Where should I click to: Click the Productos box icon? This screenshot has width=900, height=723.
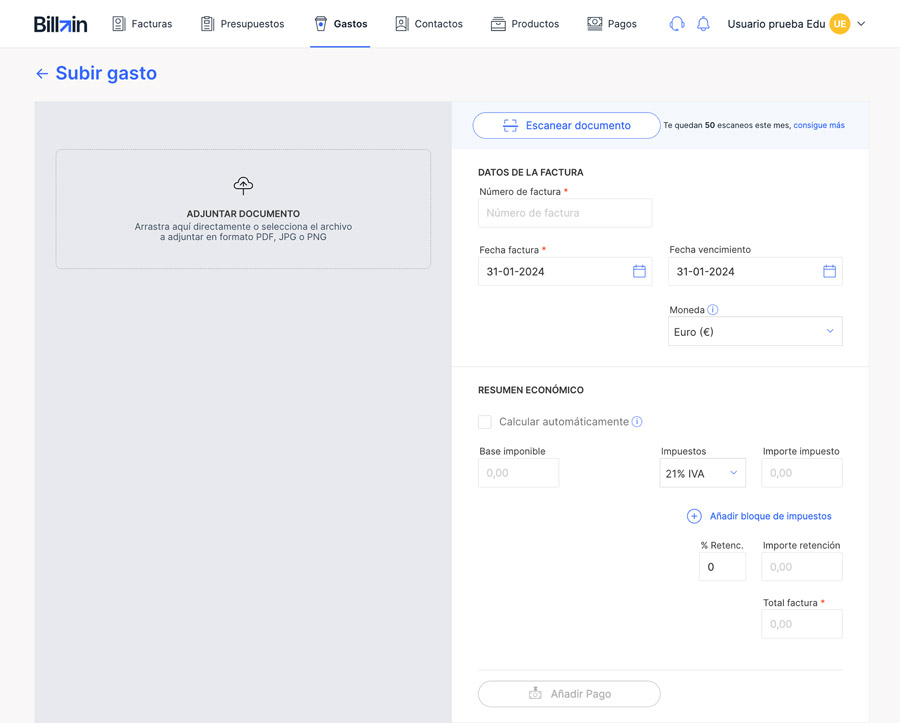(498, 24)
